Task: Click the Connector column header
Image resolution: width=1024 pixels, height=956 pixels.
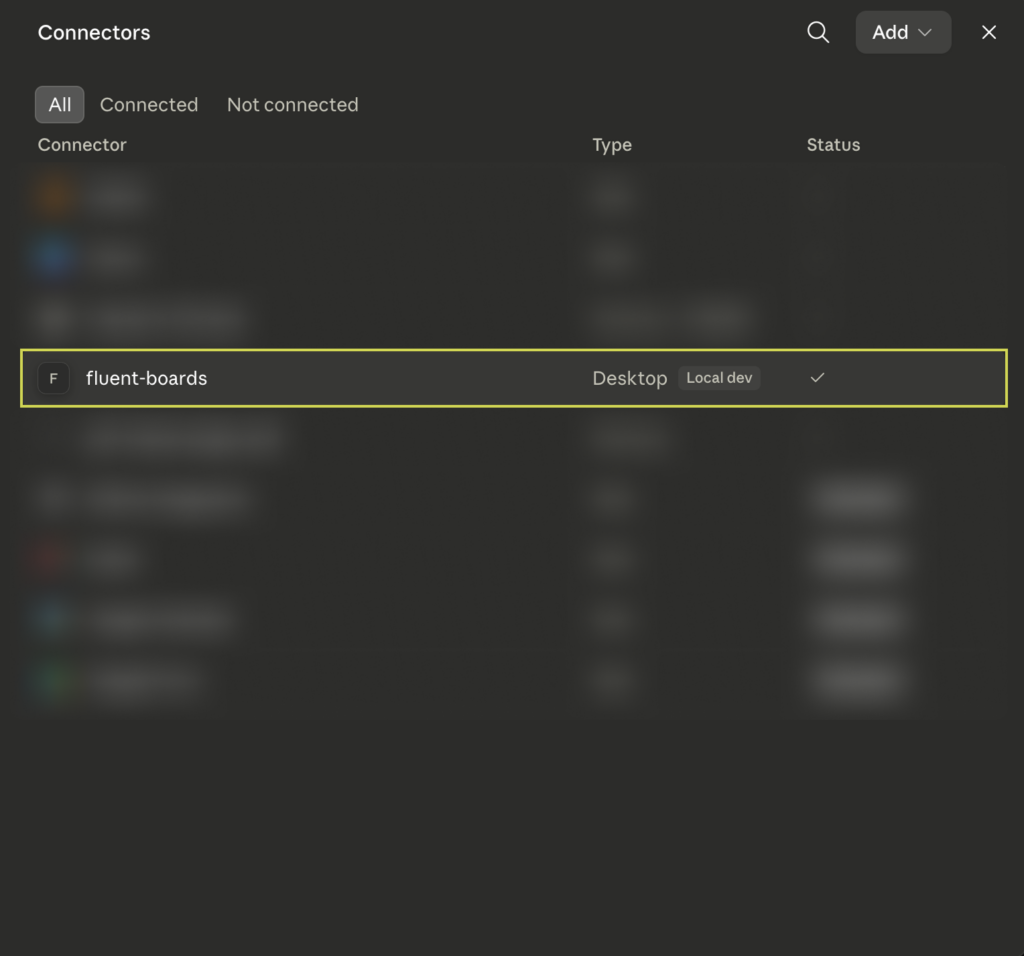Action: [82, 145]
